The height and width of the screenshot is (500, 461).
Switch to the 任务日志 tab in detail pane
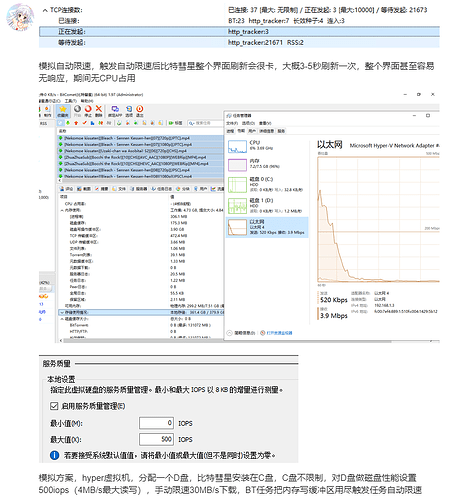pyautogui.click(x=162, y=189)
